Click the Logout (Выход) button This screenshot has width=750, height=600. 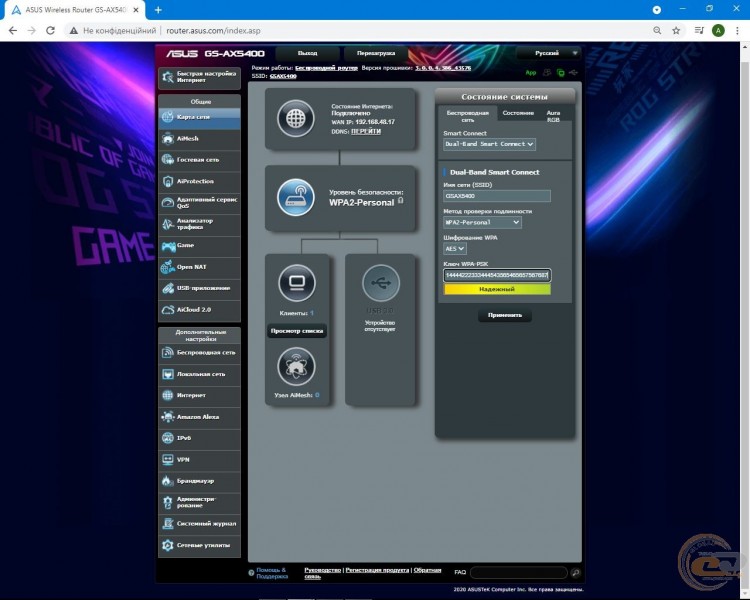pos(308,54)
